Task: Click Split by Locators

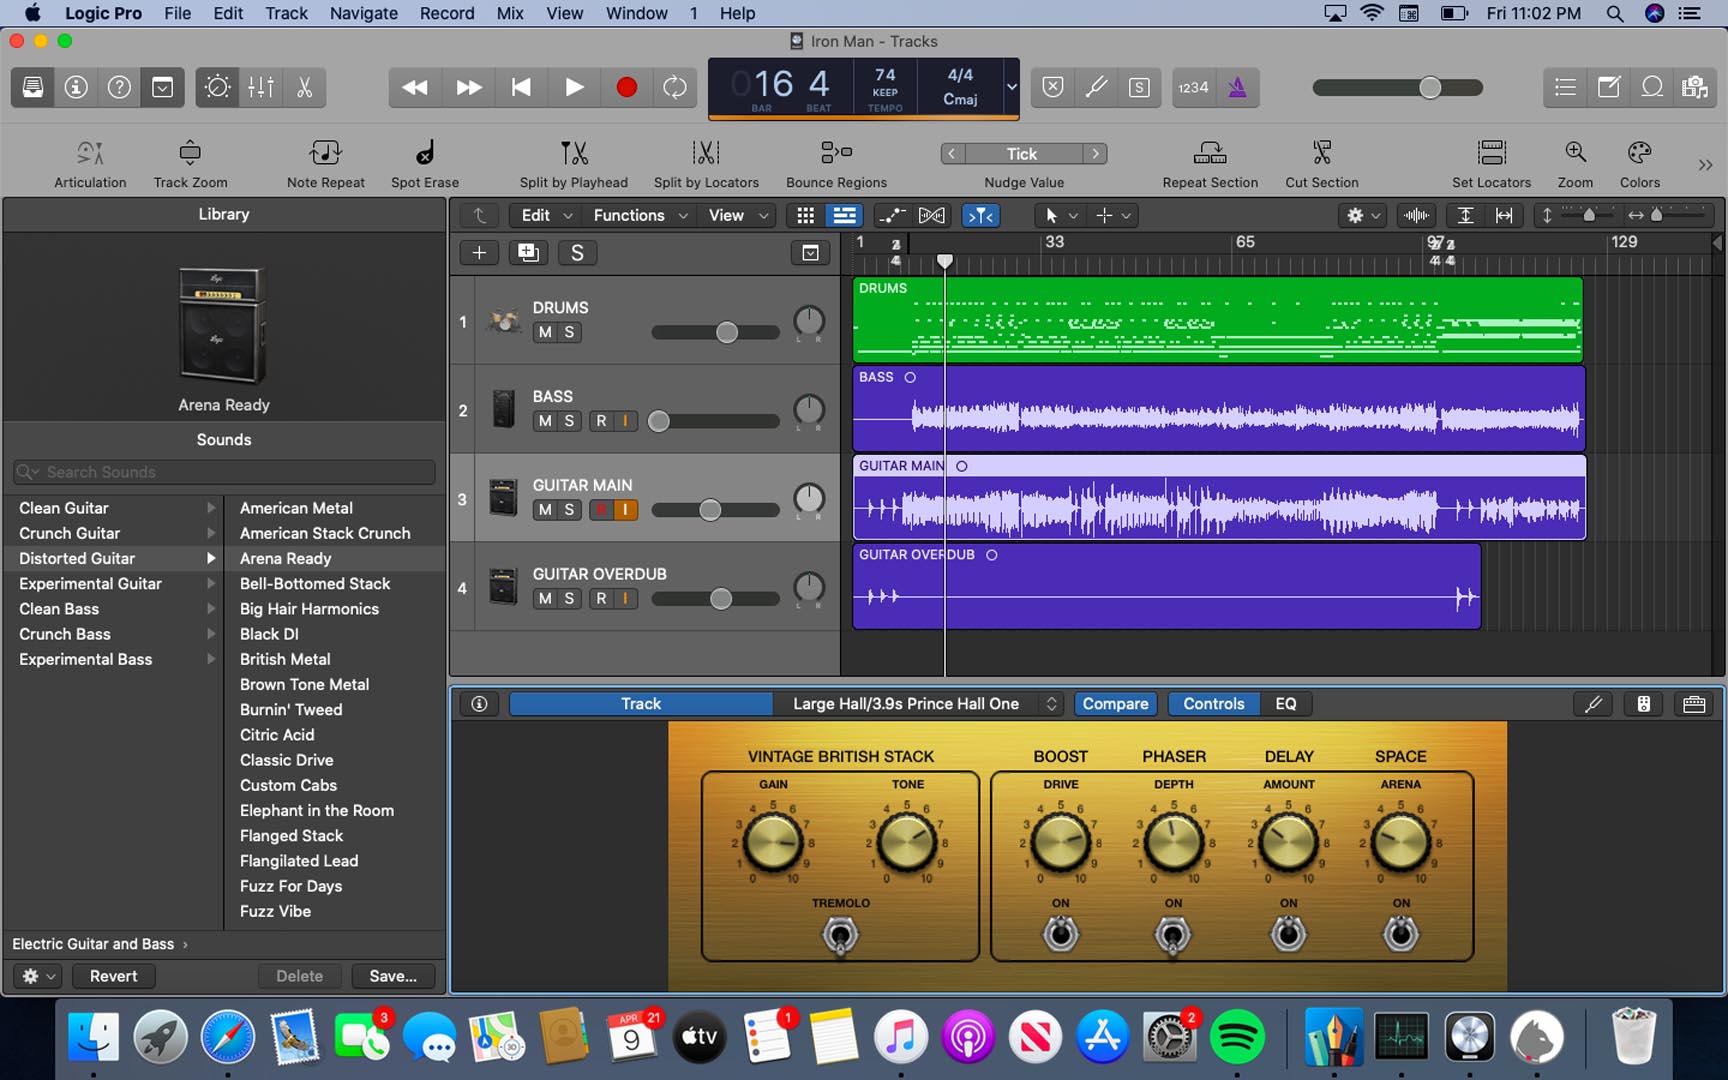Action: point(706,163)
